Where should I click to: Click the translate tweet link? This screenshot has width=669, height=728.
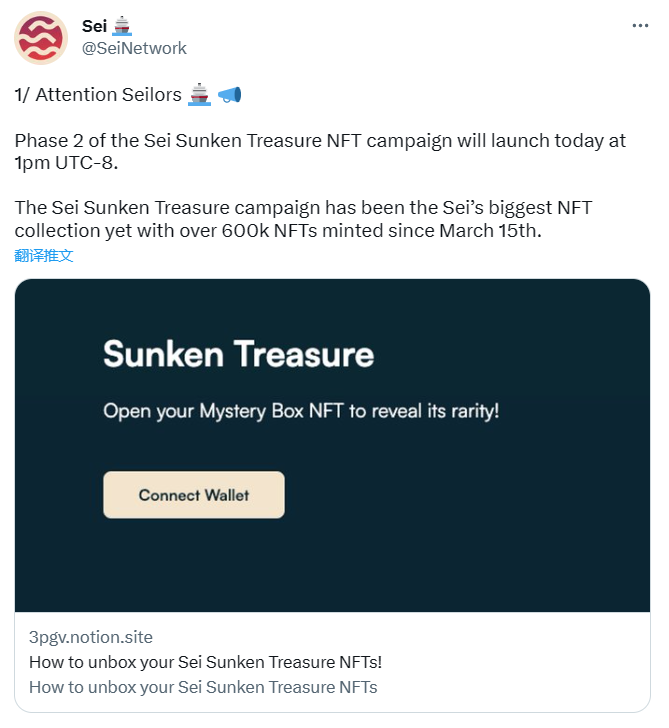(x=44, y=255)
